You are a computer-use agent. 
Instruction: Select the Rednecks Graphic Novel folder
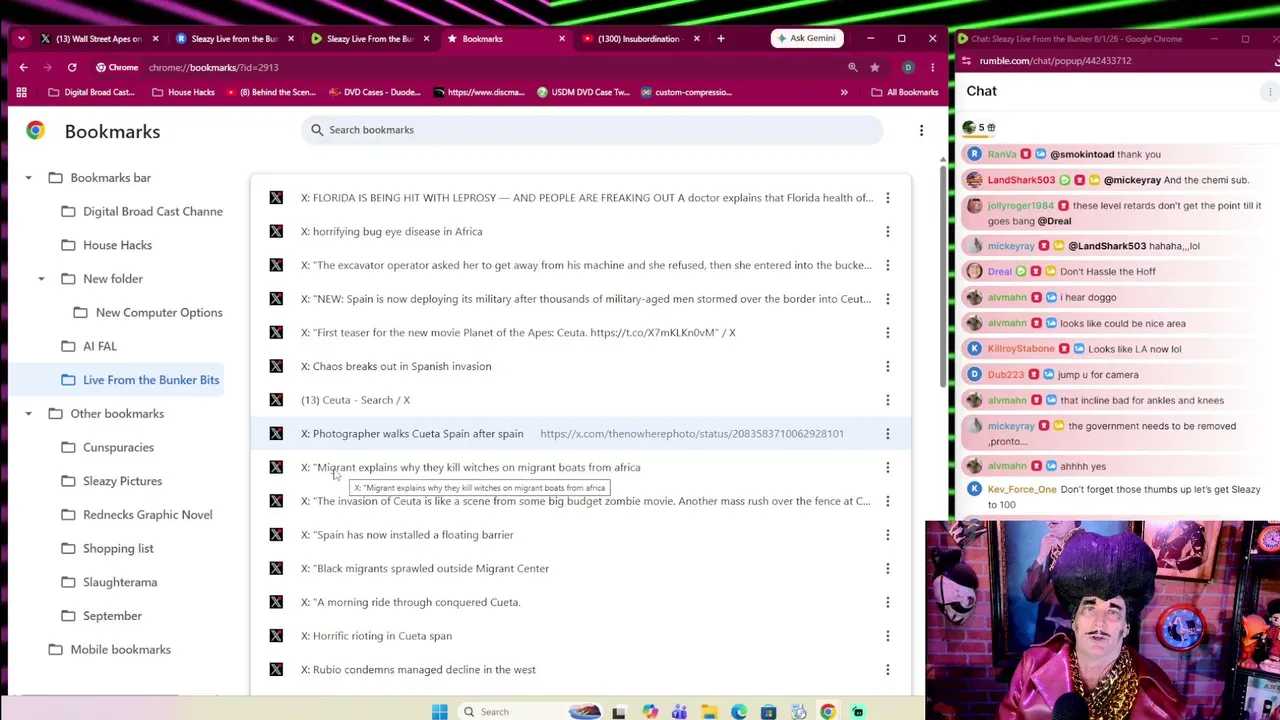click(137, 515)
